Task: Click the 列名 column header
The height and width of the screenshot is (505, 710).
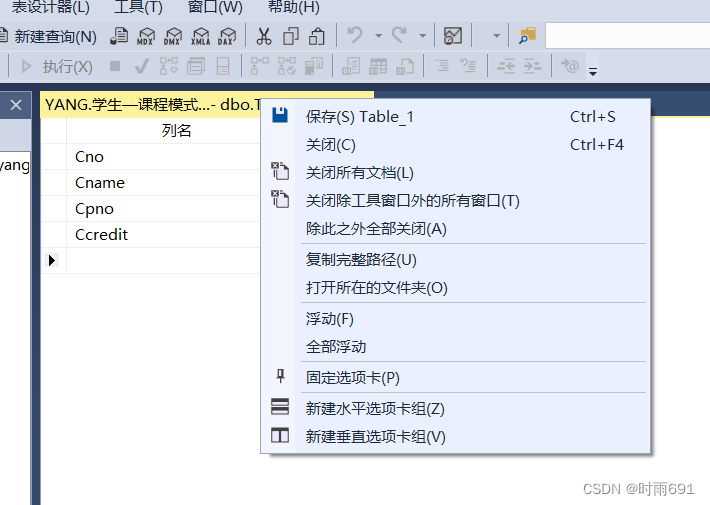Action: pos(177,131)
